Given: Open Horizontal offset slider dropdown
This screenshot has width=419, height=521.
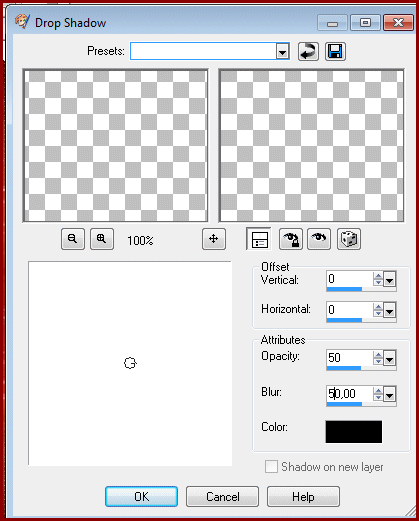Looking at the screenshot, I should tap(389, 310).
